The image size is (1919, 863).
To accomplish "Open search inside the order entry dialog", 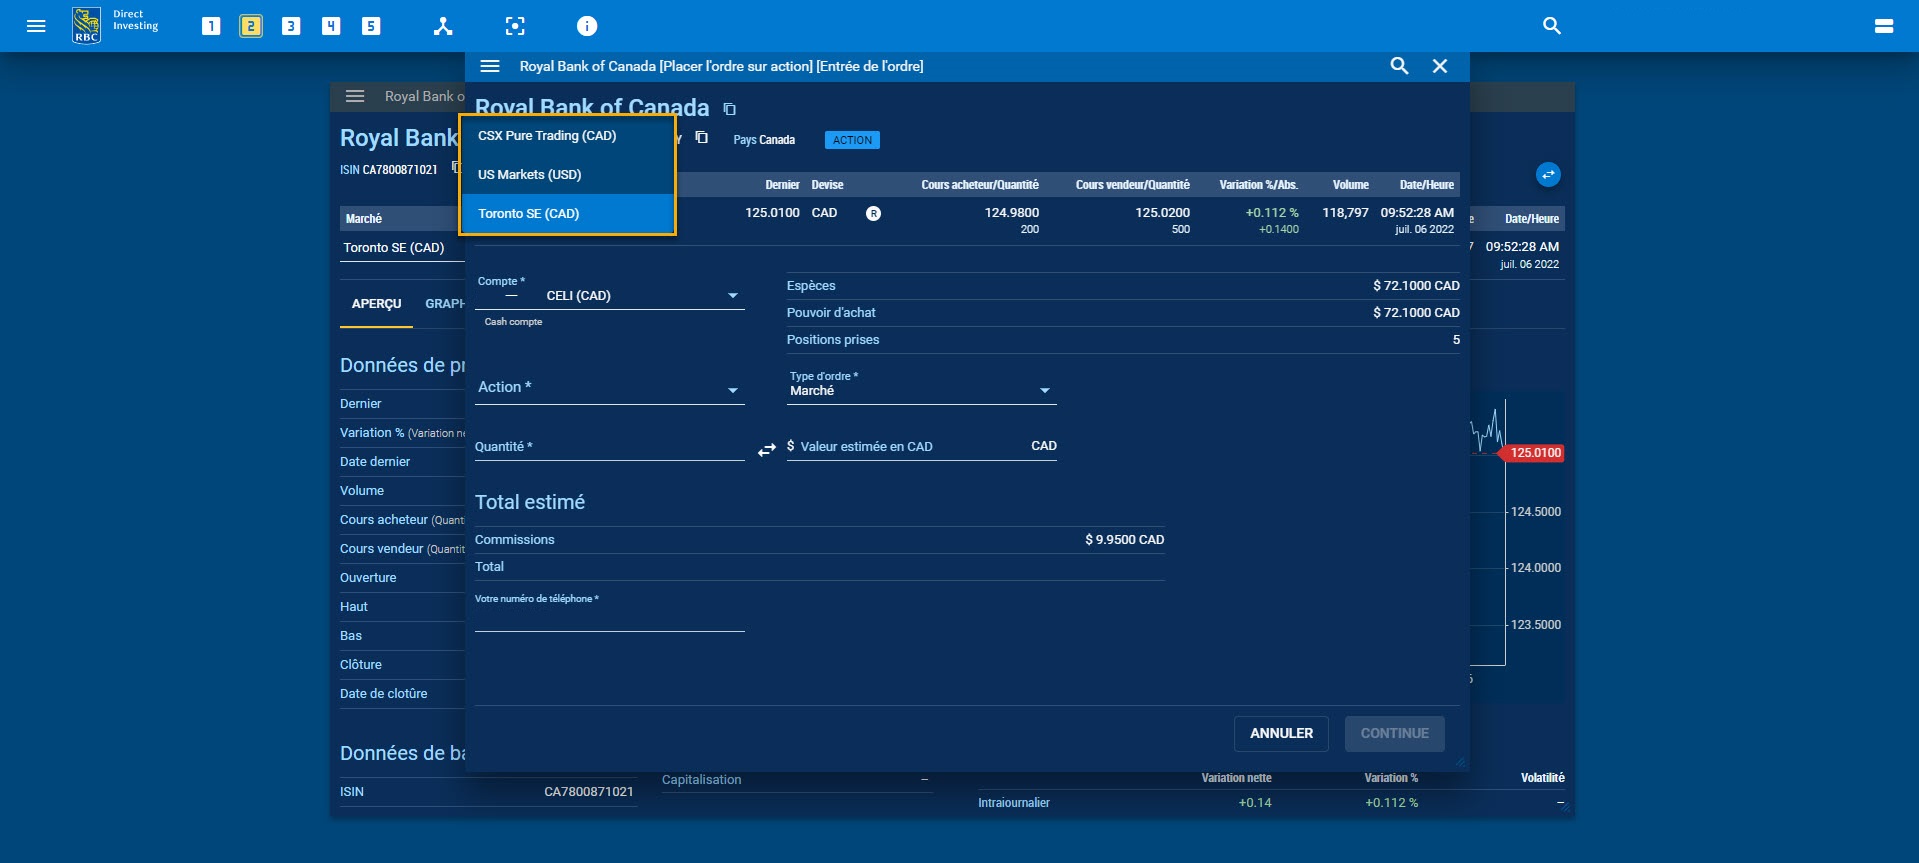I will point(1399,66).
